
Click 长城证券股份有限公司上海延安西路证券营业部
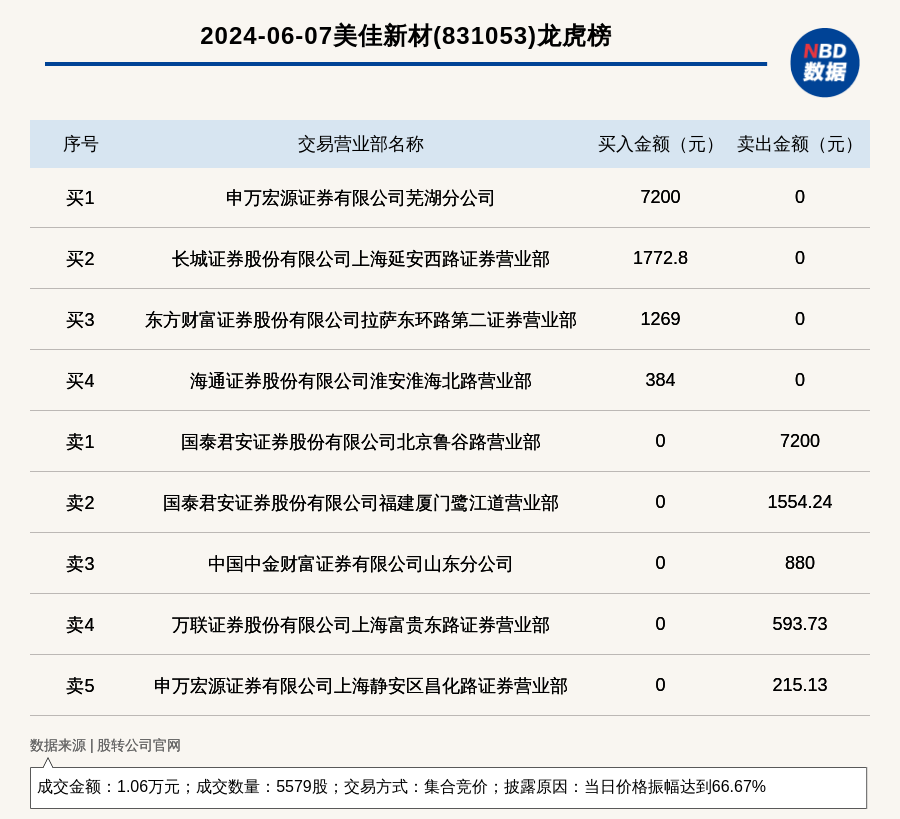point(360,259)
